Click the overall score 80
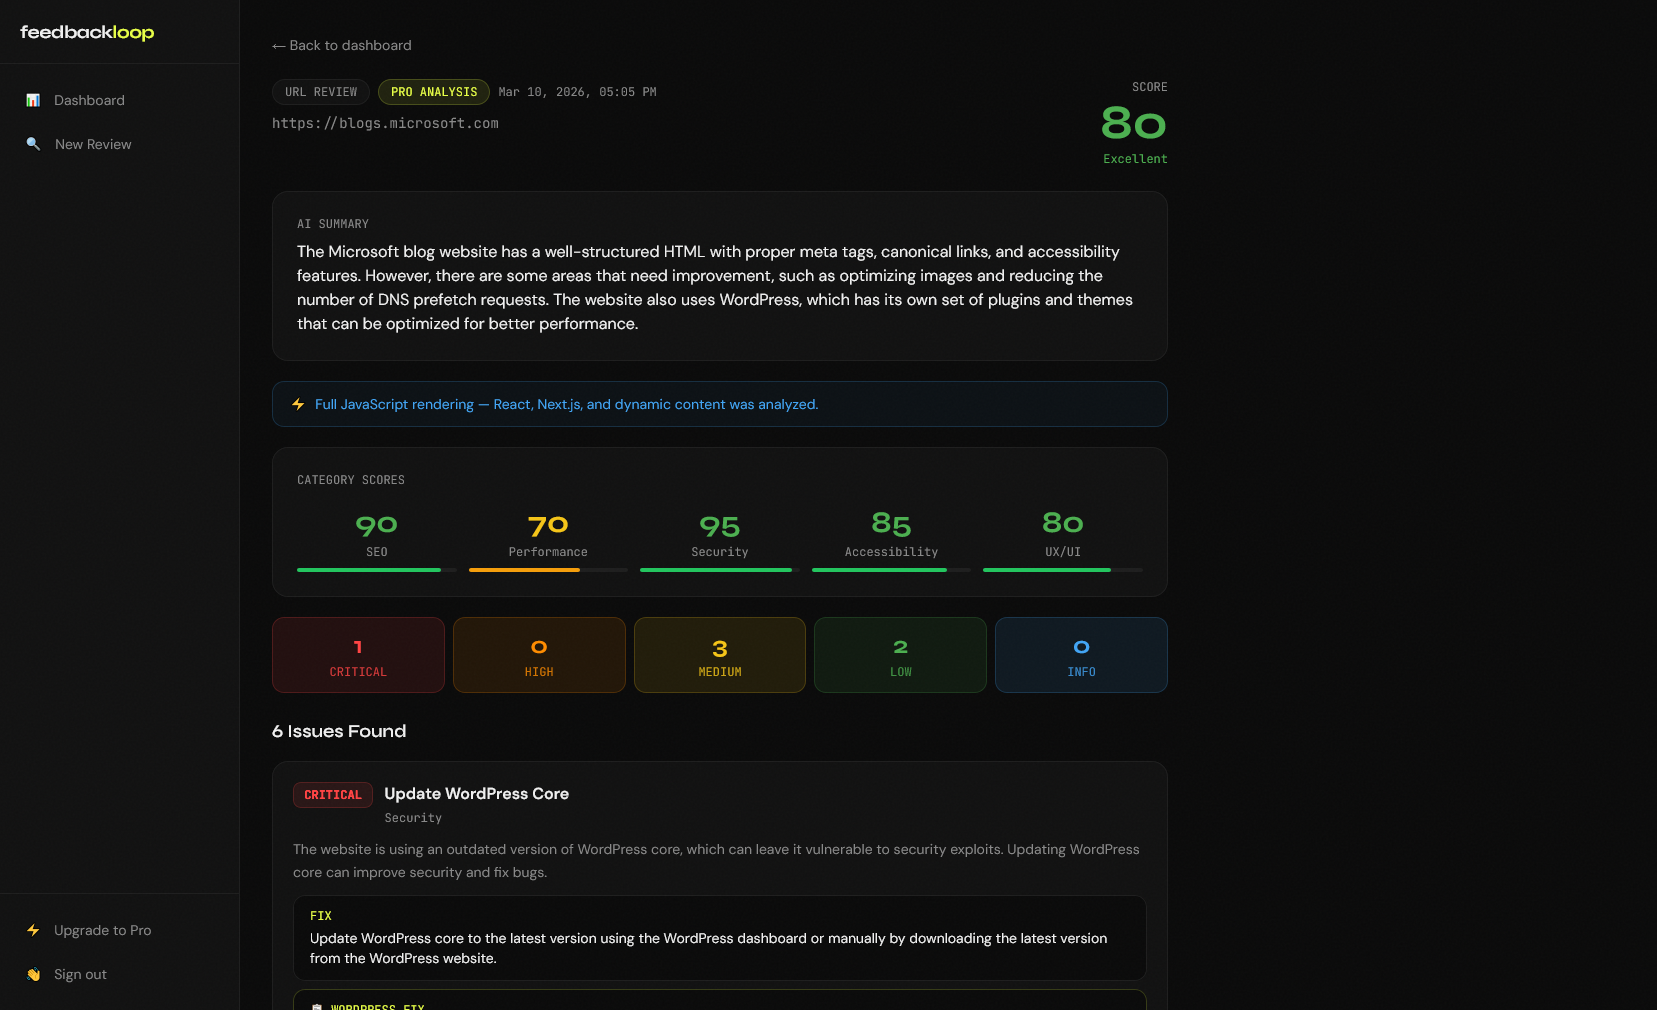The width and height of the screenshot is (1657, 1010). pos(1134,124)
